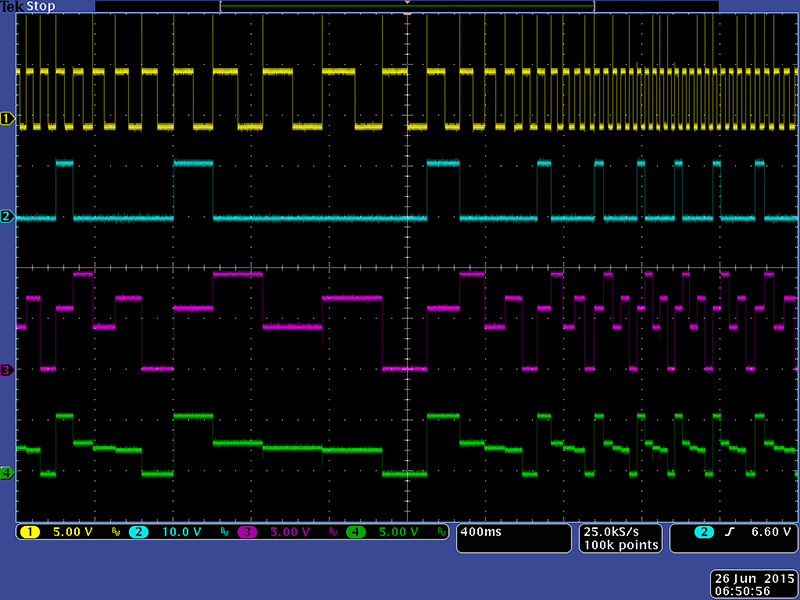The width and height of the screenshot is (800, 600).
Task: Click the yellow channel 1 ground marker
Action: 6,118
